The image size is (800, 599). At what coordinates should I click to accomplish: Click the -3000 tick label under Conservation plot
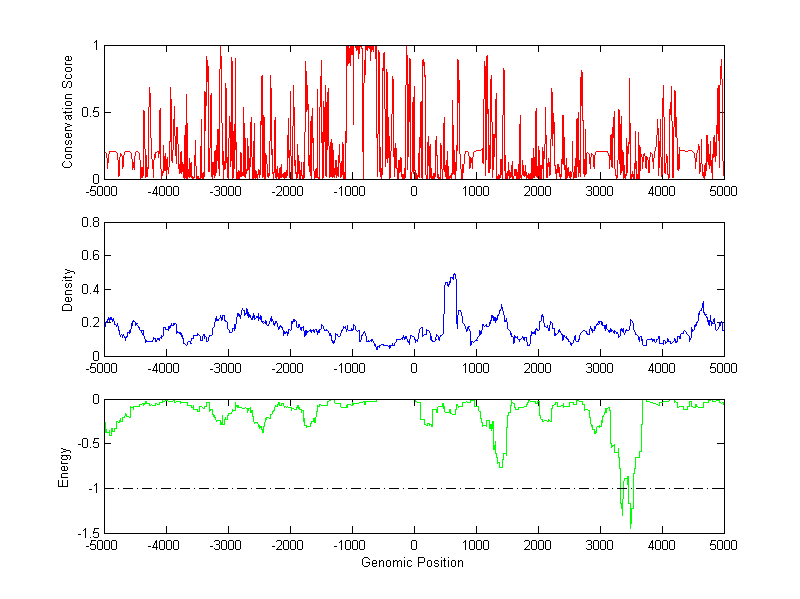(228, 191)
